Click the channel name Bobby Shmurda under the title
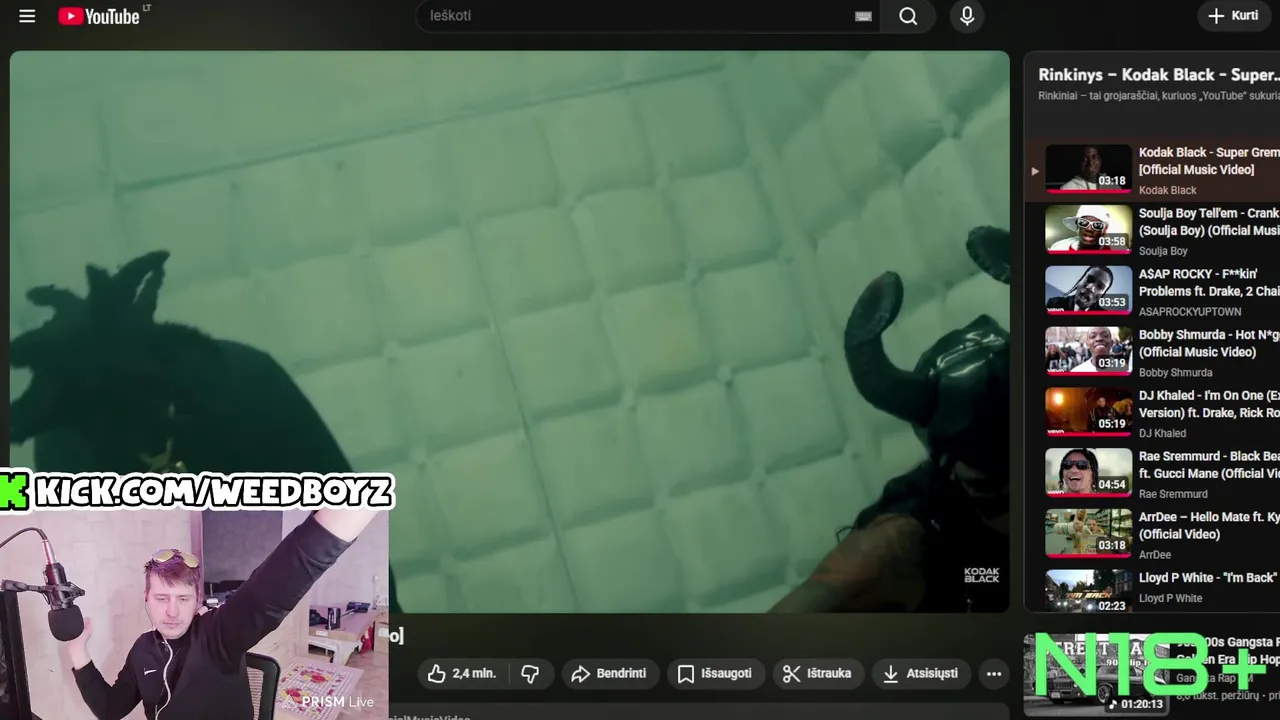Image resolution: width=1280 pixels, height=720 pixels. (x=1175, y=373)
